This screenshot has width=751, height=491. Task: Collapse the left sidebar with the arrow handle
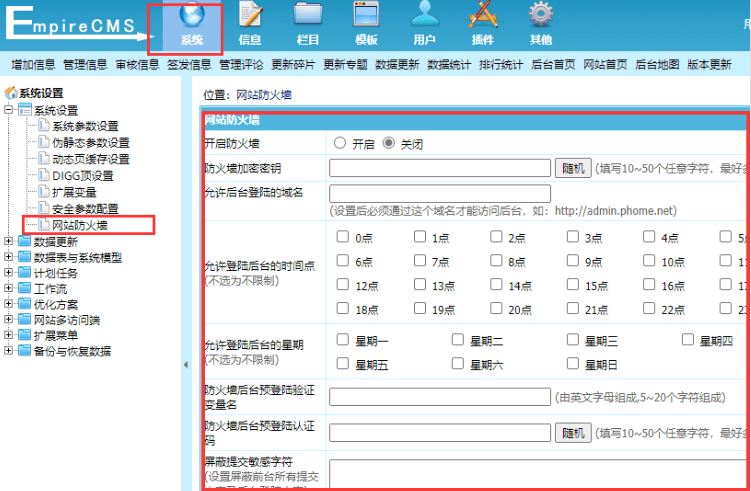point(186,365)
